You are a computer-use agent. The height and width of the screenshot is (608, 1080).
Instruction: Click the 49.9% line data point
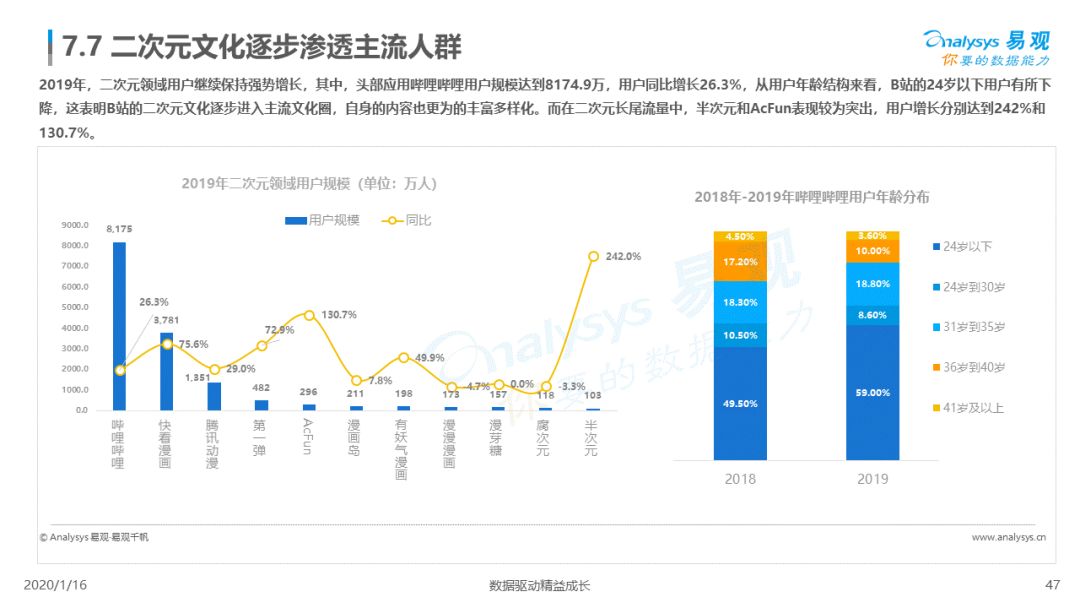[404, 357]
